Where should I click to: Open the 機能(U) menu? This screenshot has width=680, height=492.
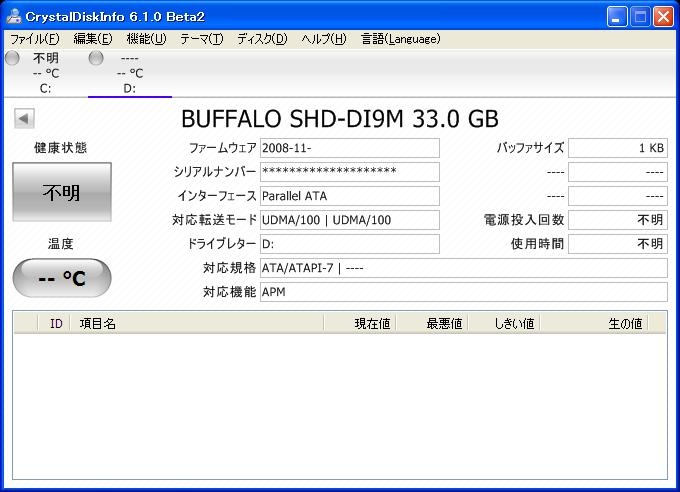(x=146, y=39)
